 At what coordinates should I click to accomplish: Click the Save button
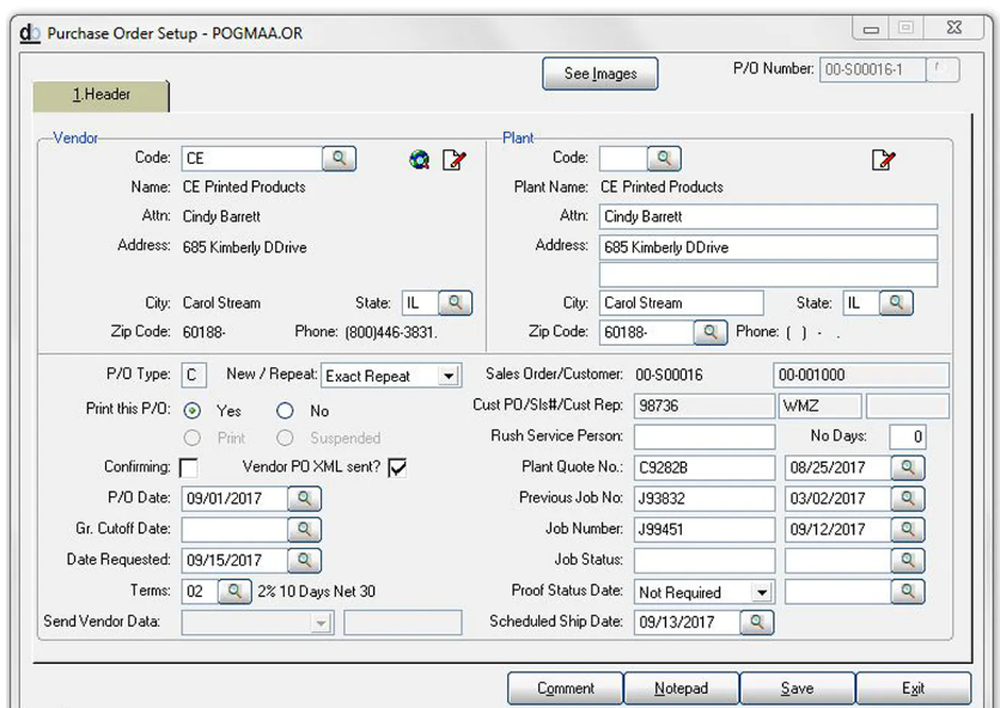797,688
